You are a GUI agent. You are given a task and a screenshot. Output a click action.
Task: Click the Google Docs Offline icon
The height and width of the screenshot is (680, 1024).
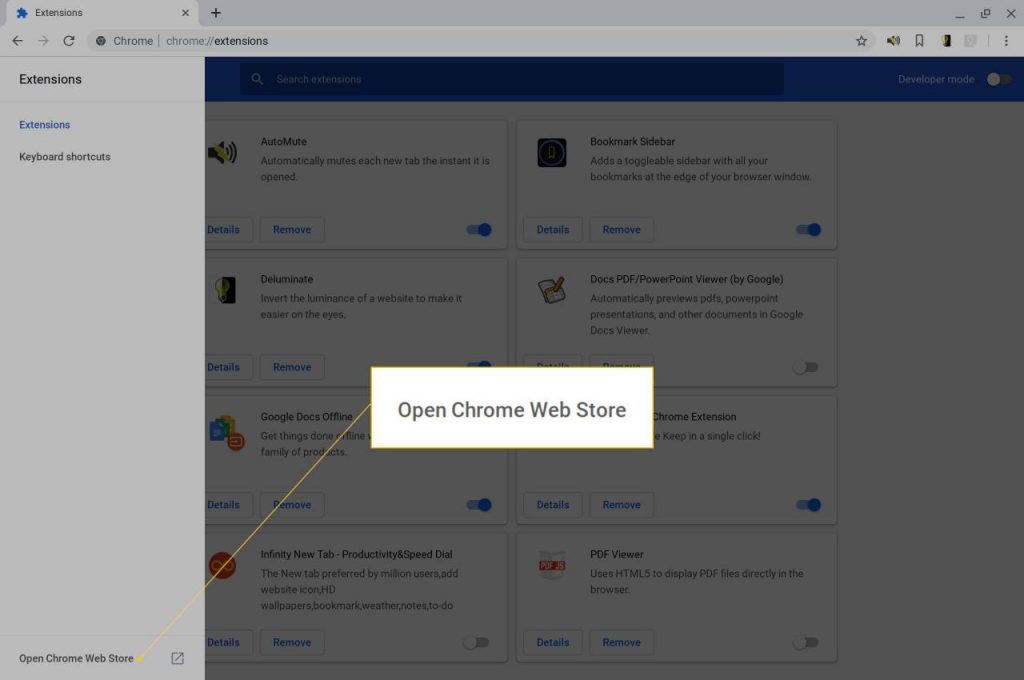coord(227,432)
